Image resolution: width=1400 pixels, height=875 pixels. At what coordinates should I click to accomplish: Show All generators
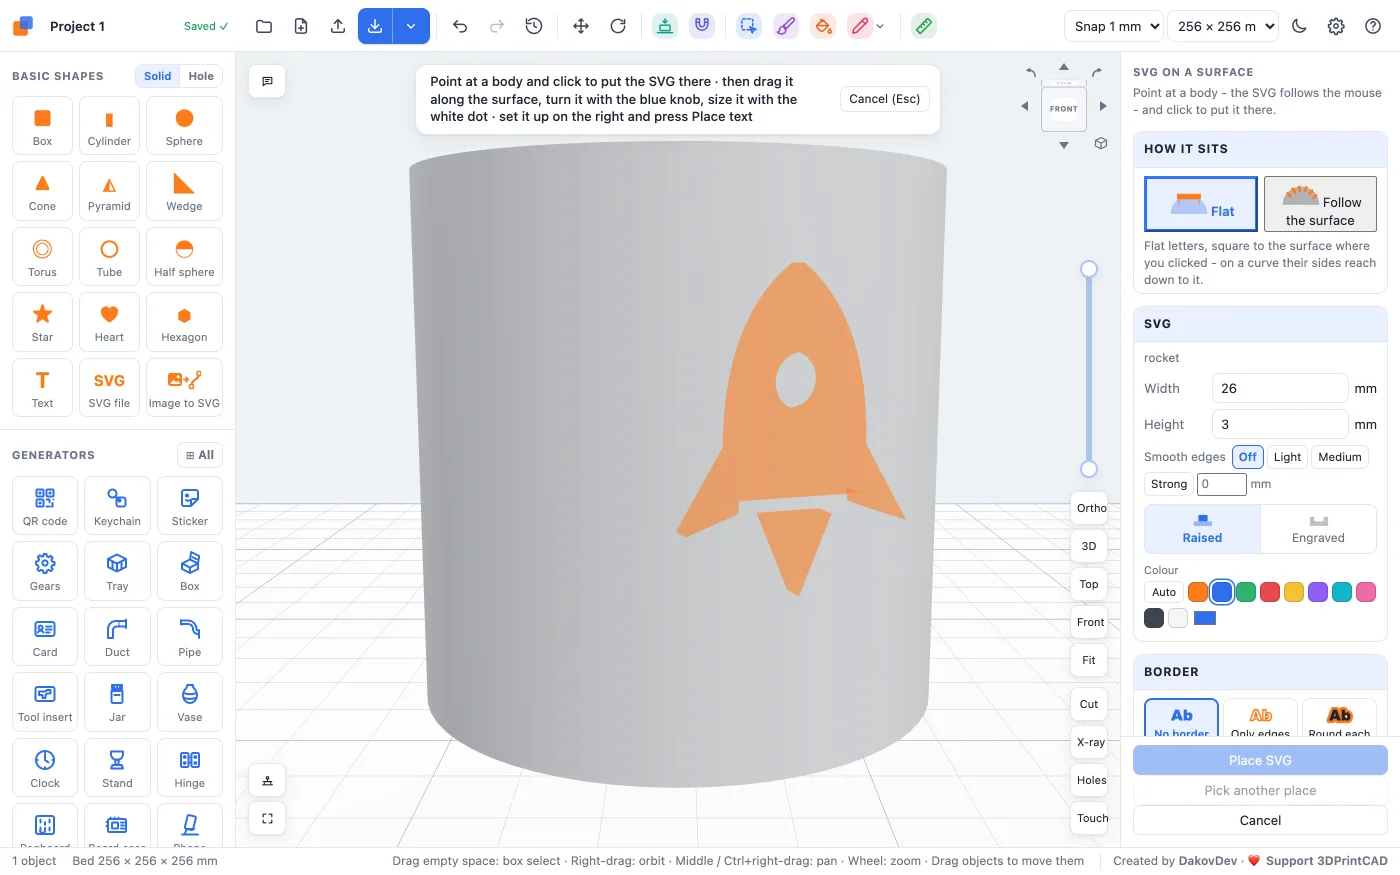pos(200,455)
